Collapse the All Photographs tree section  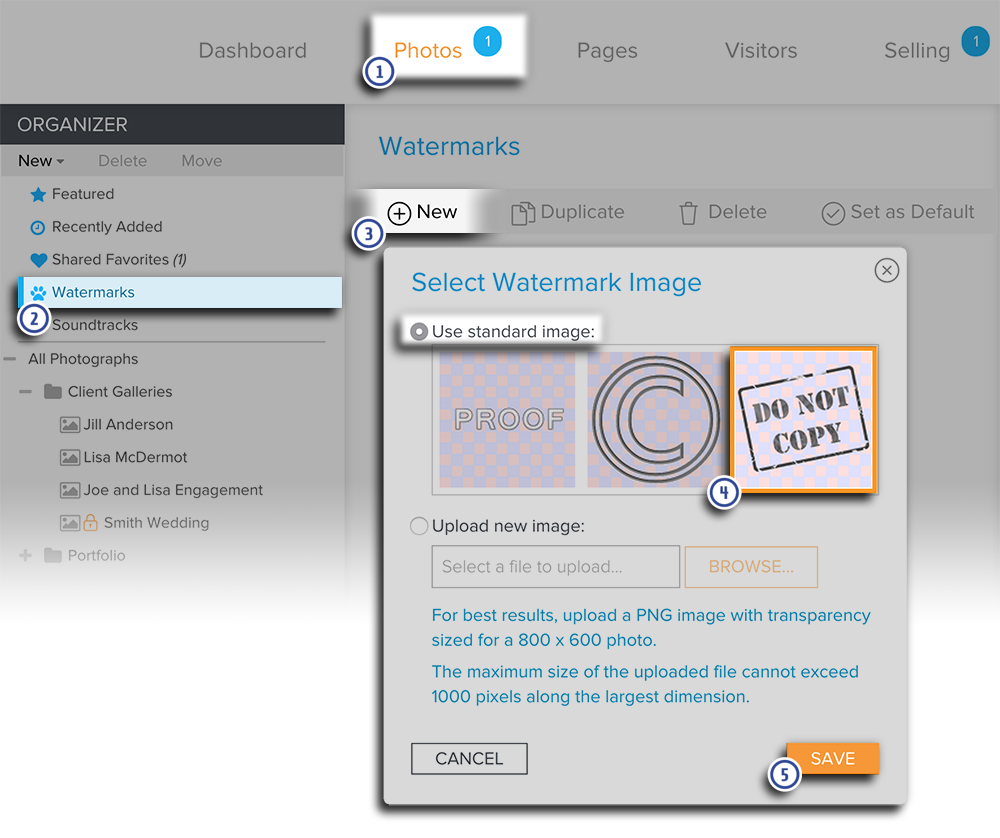click(11, 358)
